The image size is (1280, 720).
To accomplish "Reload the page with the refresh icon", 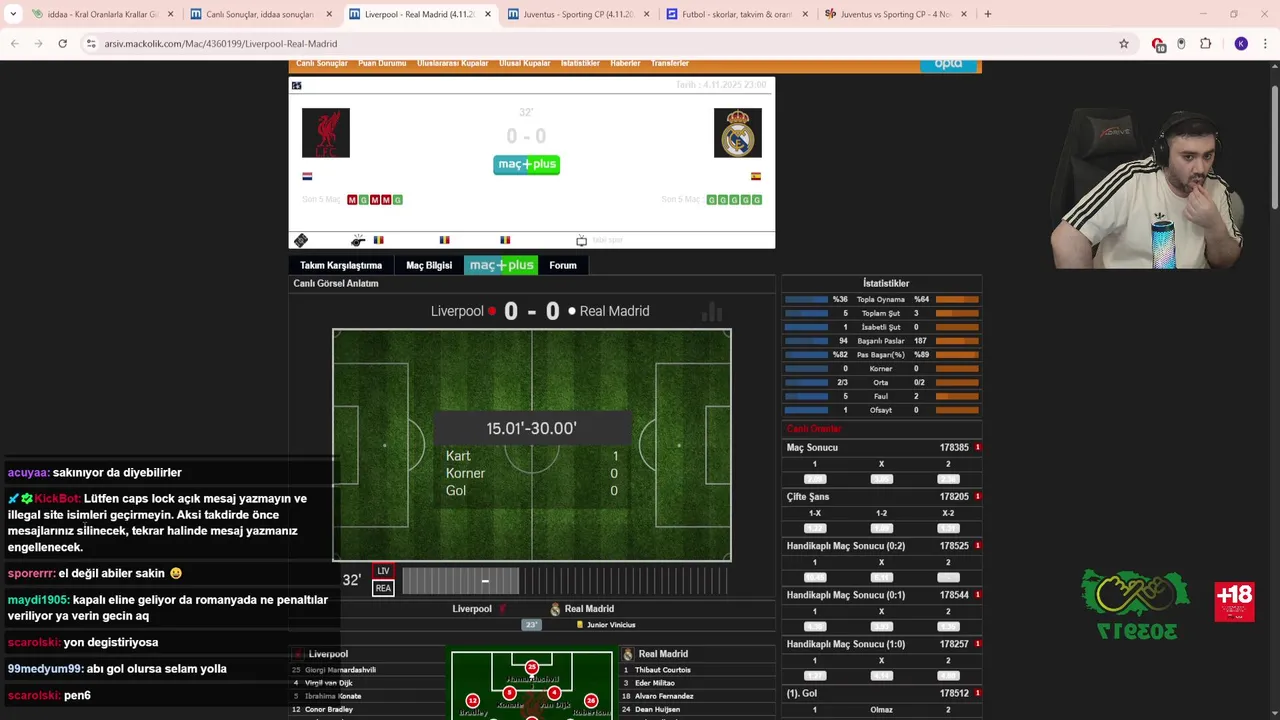I will coord(62,44).
